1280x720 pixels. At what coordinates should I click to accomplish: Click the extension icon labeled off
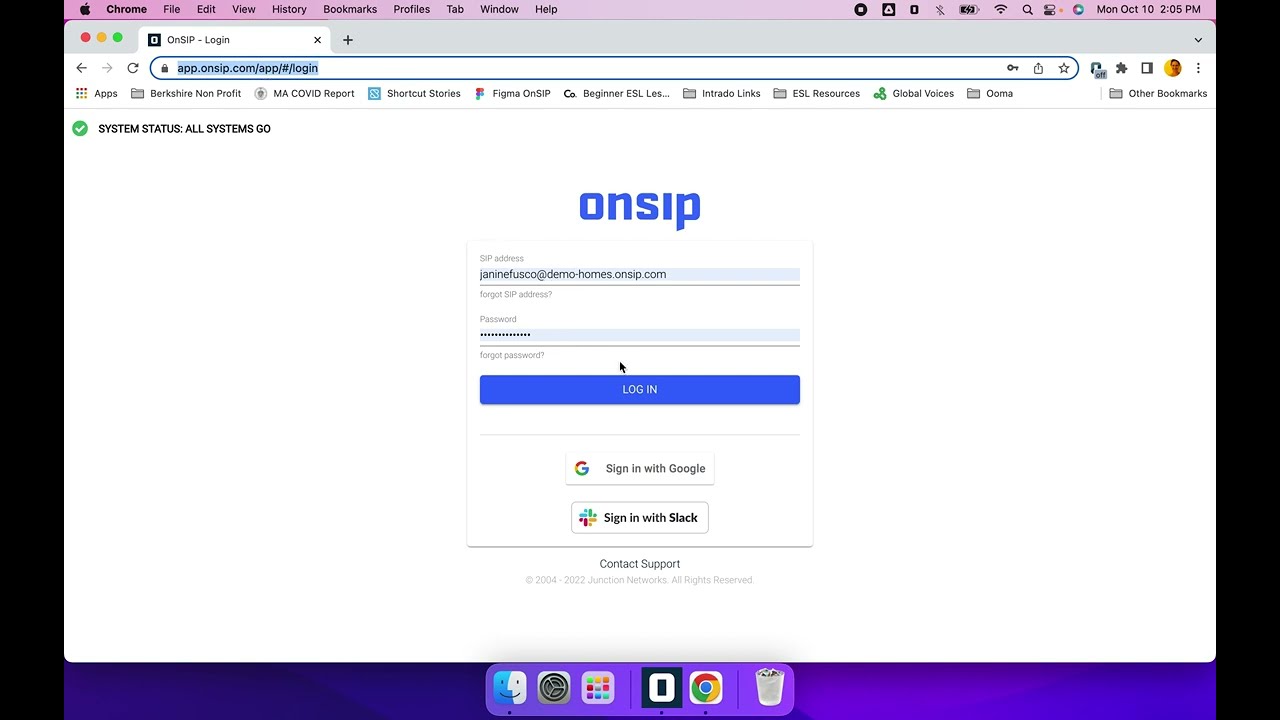pos(1098,69)
